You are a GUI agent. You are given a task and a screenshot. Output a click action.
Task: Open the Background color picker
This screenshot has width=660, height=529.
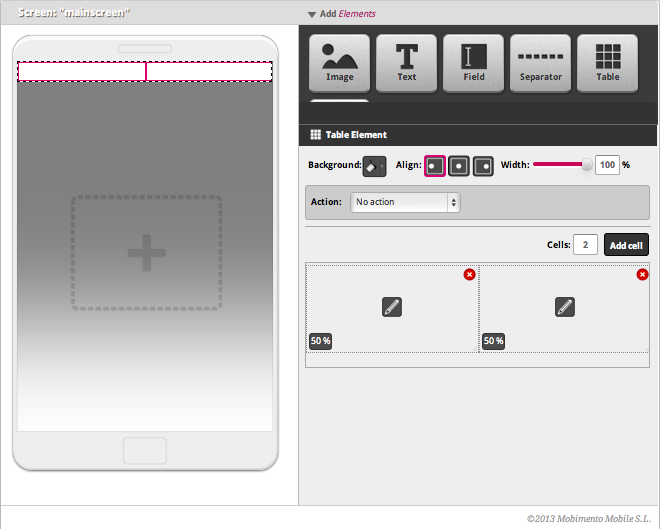click(374, 166)
